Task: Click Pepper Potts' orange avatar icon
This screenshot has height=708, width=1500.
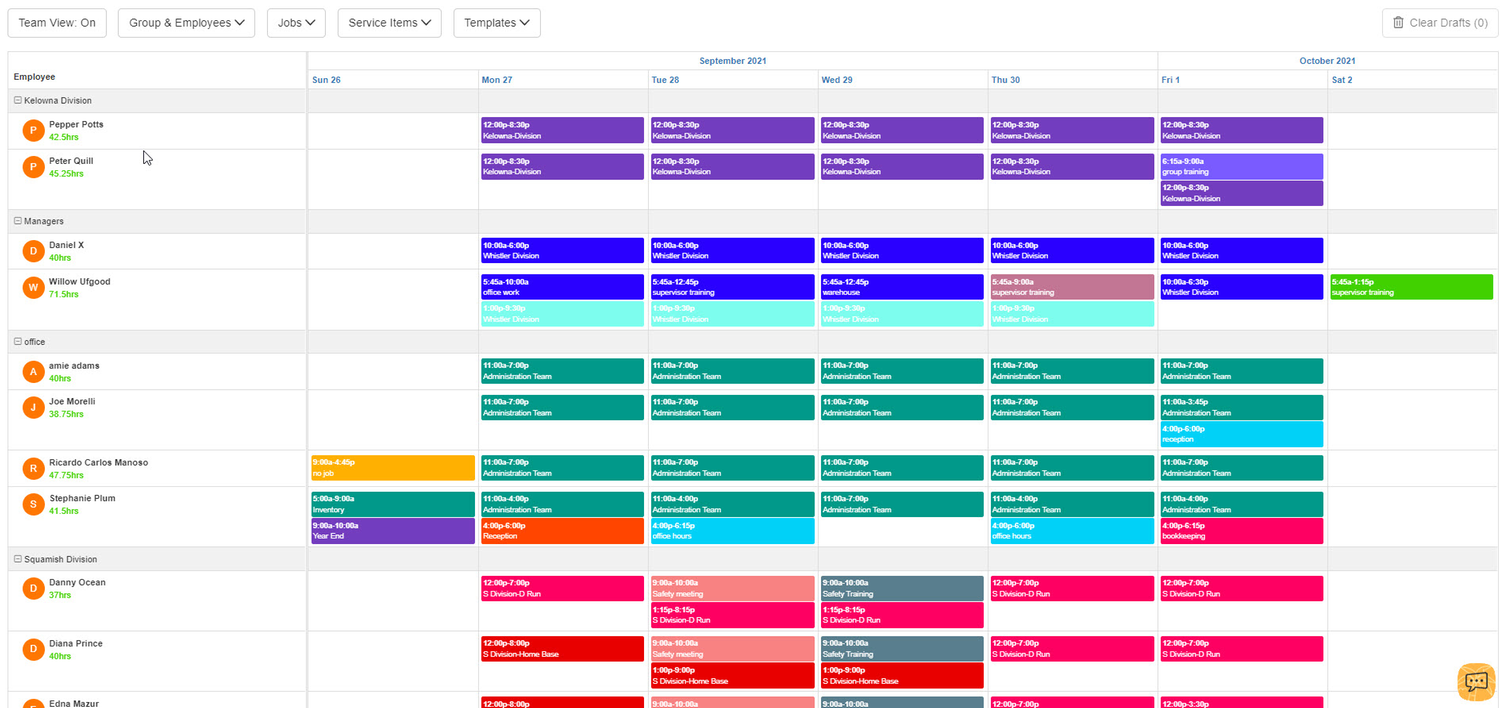Action: [x=34, y=131]
